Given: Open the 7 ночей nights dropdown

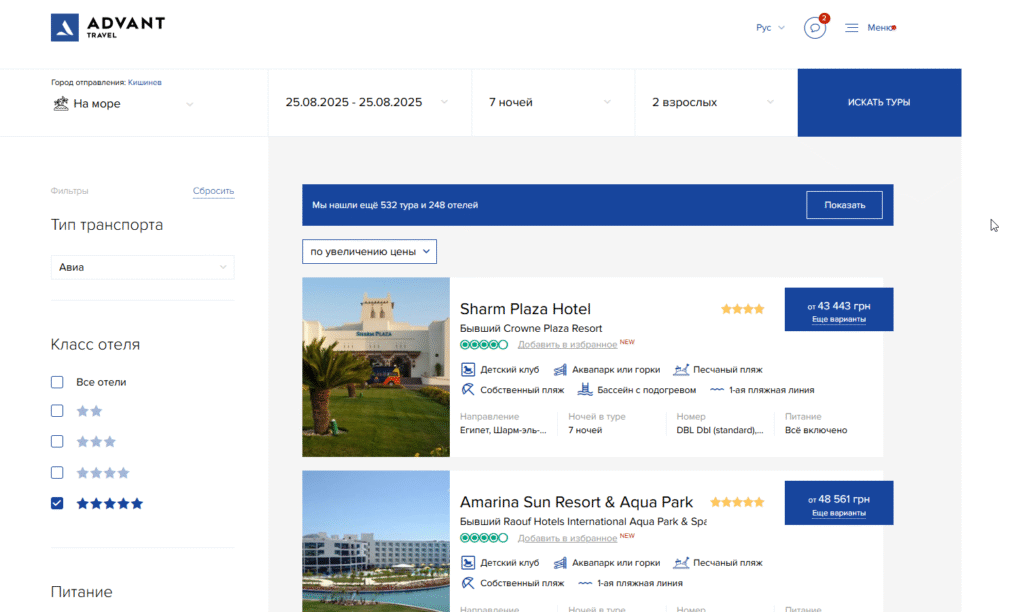Looking at the screenshot, I should (x=552, y=103).
